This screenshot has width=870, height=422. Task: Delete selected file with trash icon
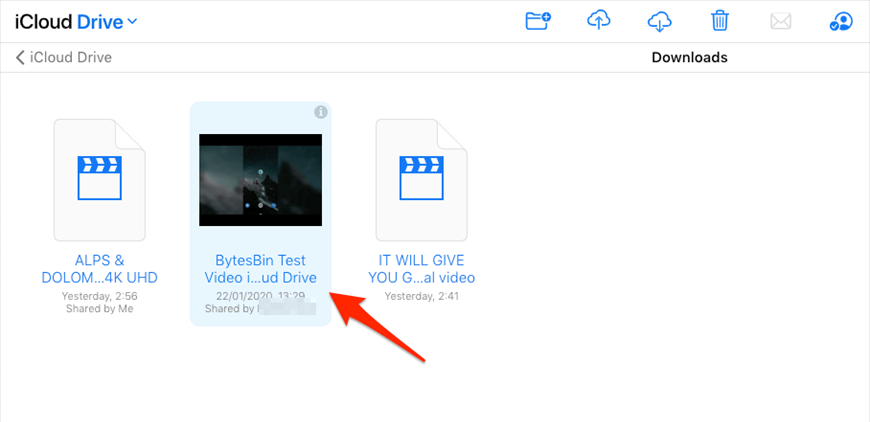coord(719,21)
